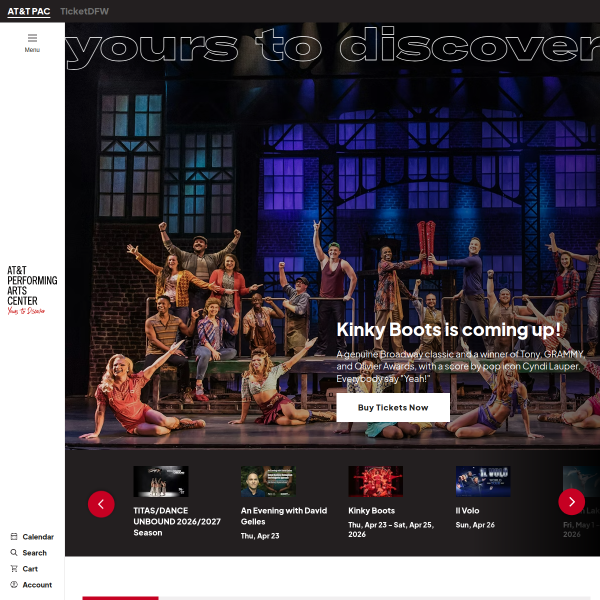Advance to next carousel slide
The height and width of the screenshot is (600, 600).
tap(572, 502)
